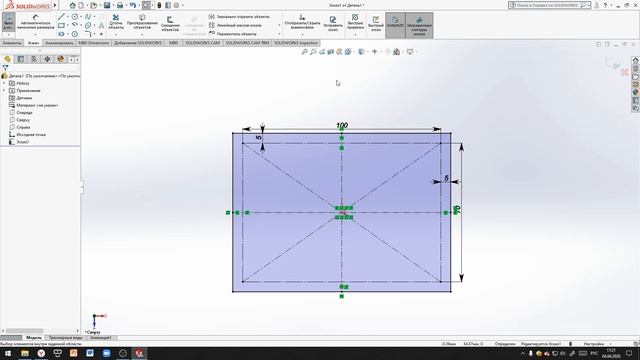Select the Circle sketch tool
Image resolution: width=640 pixels, height=360 pixels.
75,17
